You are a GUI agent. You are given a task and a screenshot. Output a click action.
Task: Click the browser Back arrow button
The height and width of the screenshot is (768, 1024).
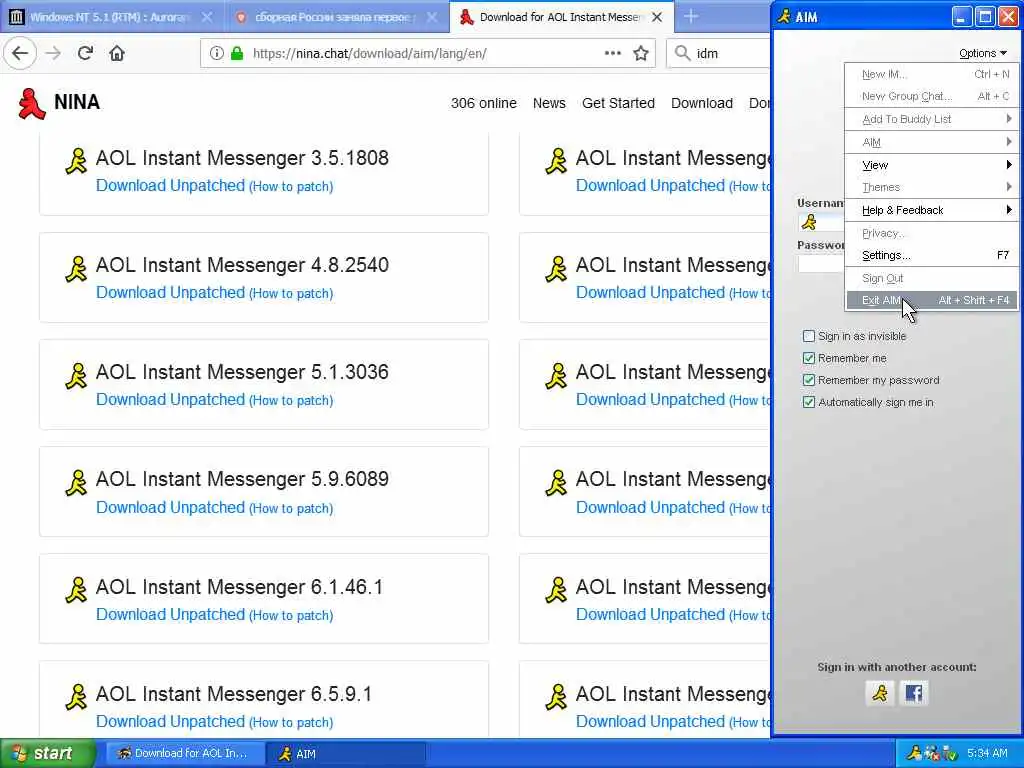pos(20,53)
